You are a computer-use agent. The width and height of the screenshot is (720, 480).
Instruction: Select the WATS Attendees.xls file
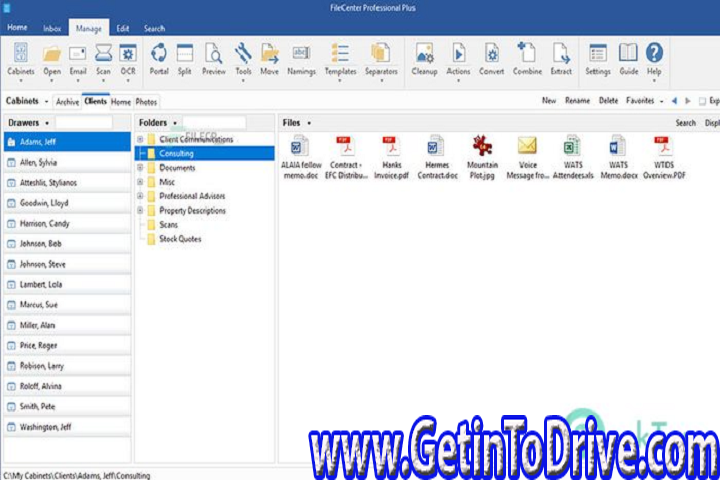point(573,158)
